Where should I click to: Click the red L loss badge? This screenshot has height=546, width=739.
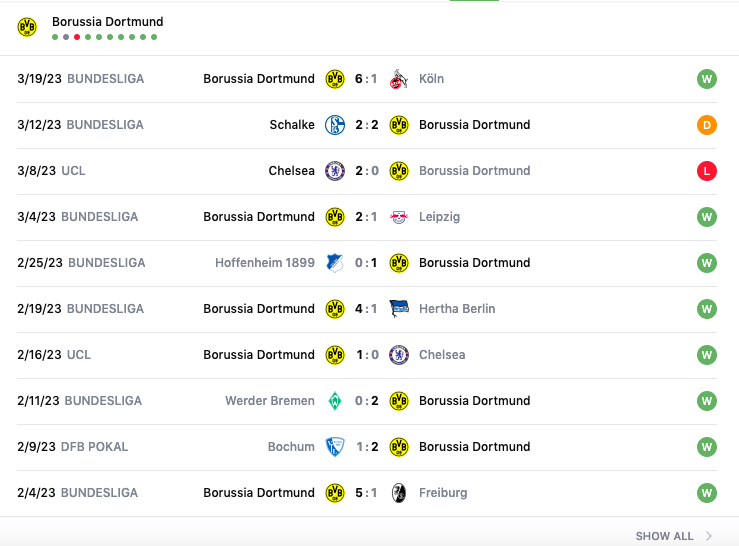(707, 171)
